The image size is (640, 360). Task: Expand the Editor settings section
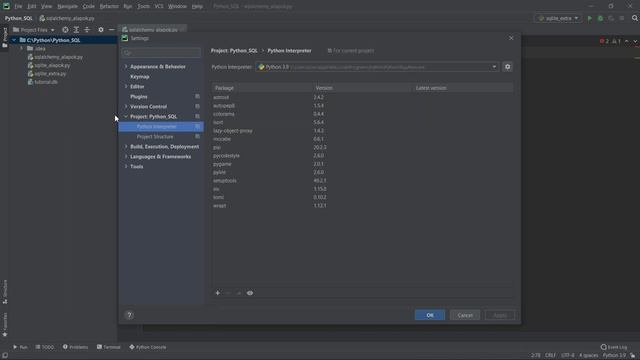pyautogui.click(x=126, y=87)
